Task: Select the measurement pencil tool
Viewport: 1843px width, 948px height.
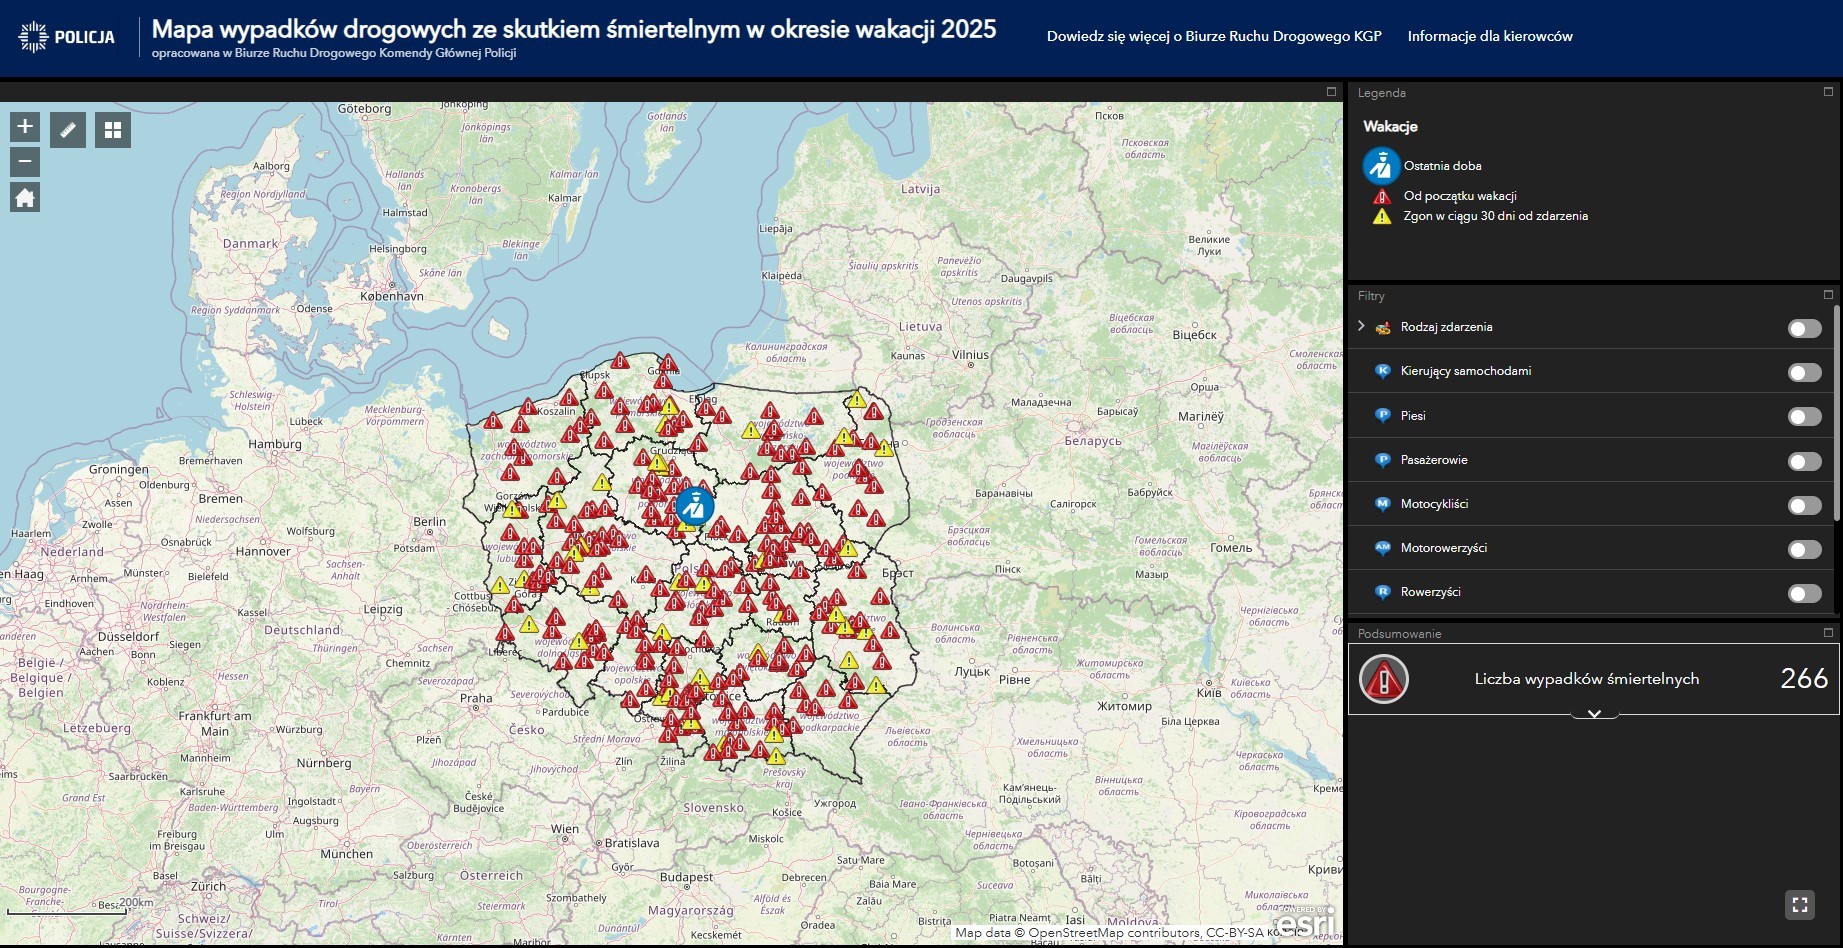Action: [x=67, y=129]
